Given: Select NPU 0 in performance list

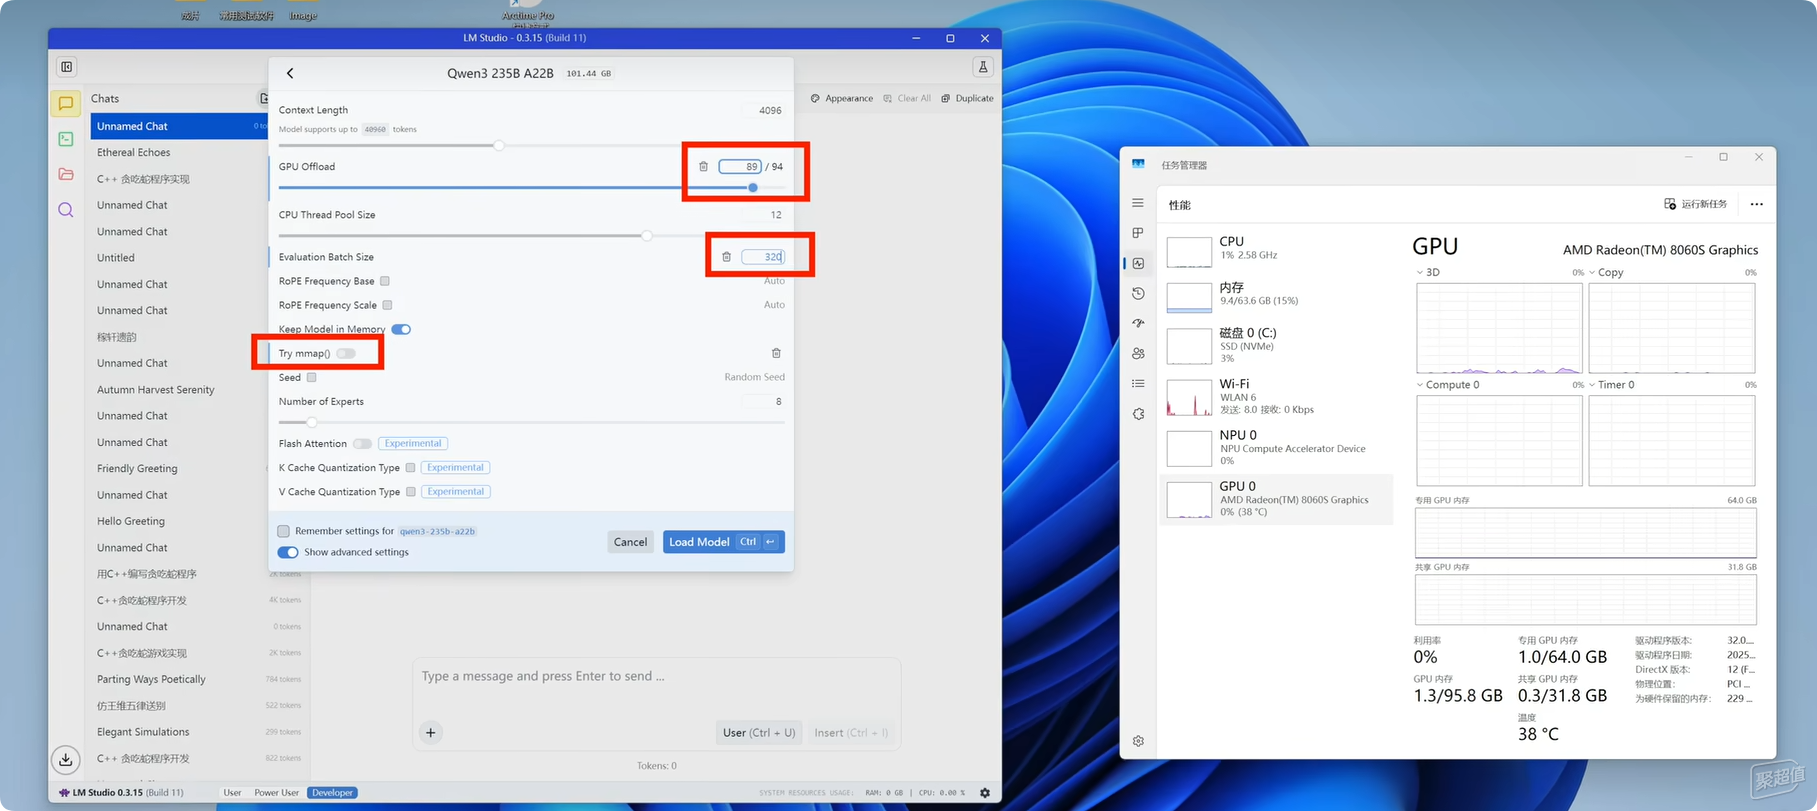Looking at the screenshot, I should pos(1275,447).
